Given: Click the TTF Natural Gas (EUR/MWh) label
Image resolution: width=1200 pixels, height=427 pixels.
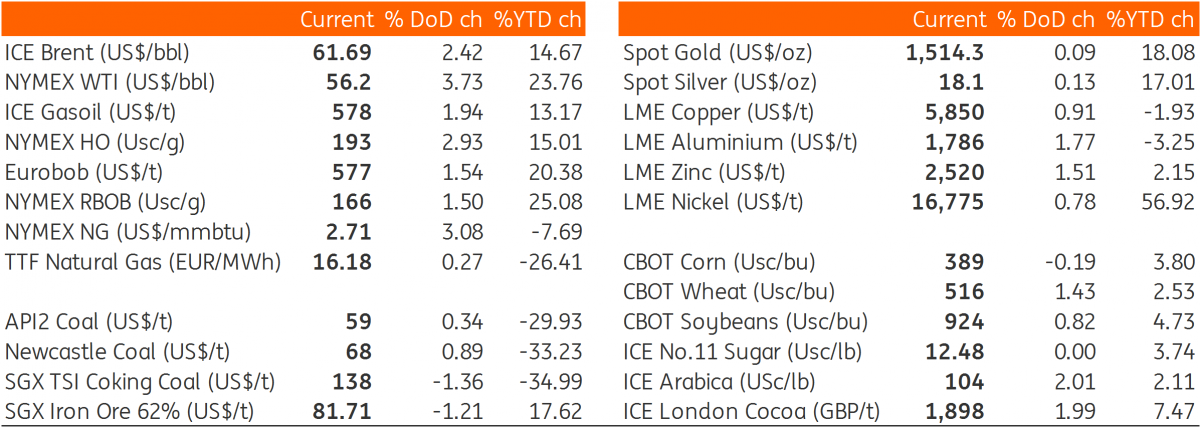Looking at the screenshot, I should 143,262.
